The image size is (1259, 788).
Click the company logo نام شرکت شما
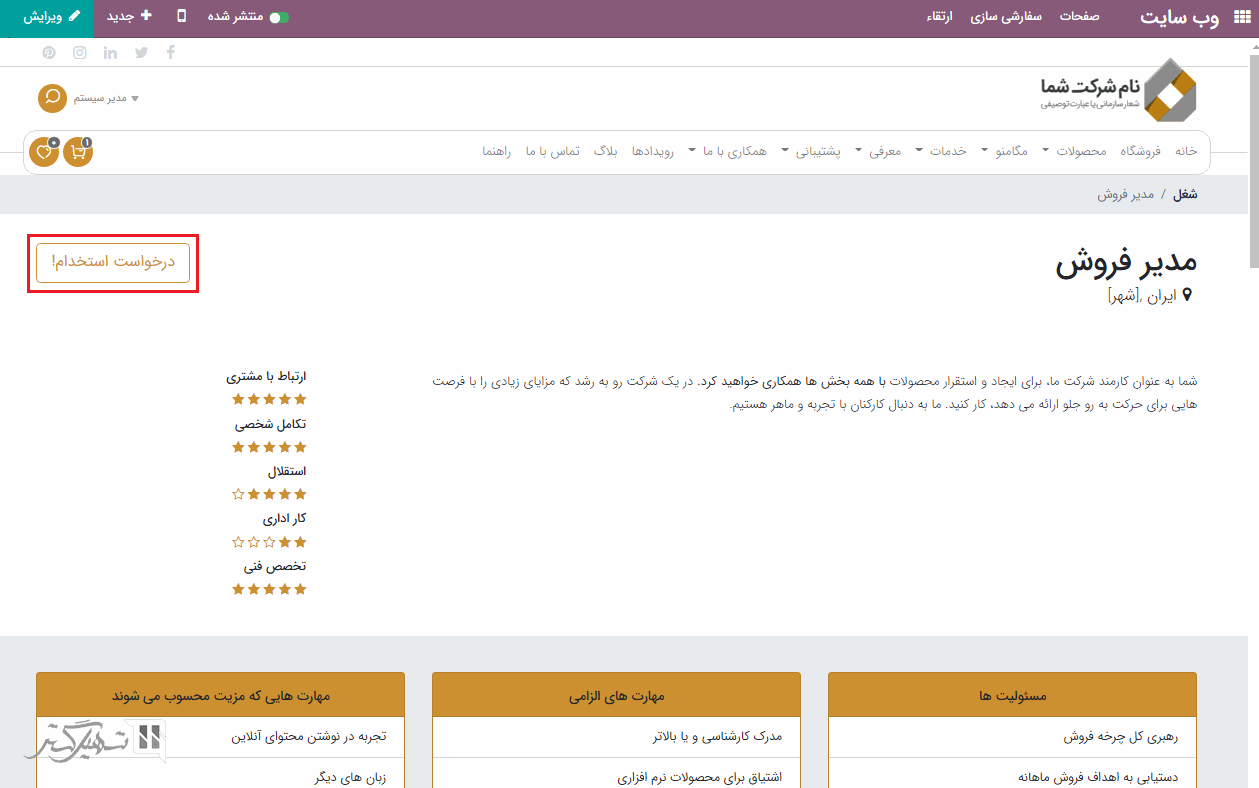[1117, 91]
